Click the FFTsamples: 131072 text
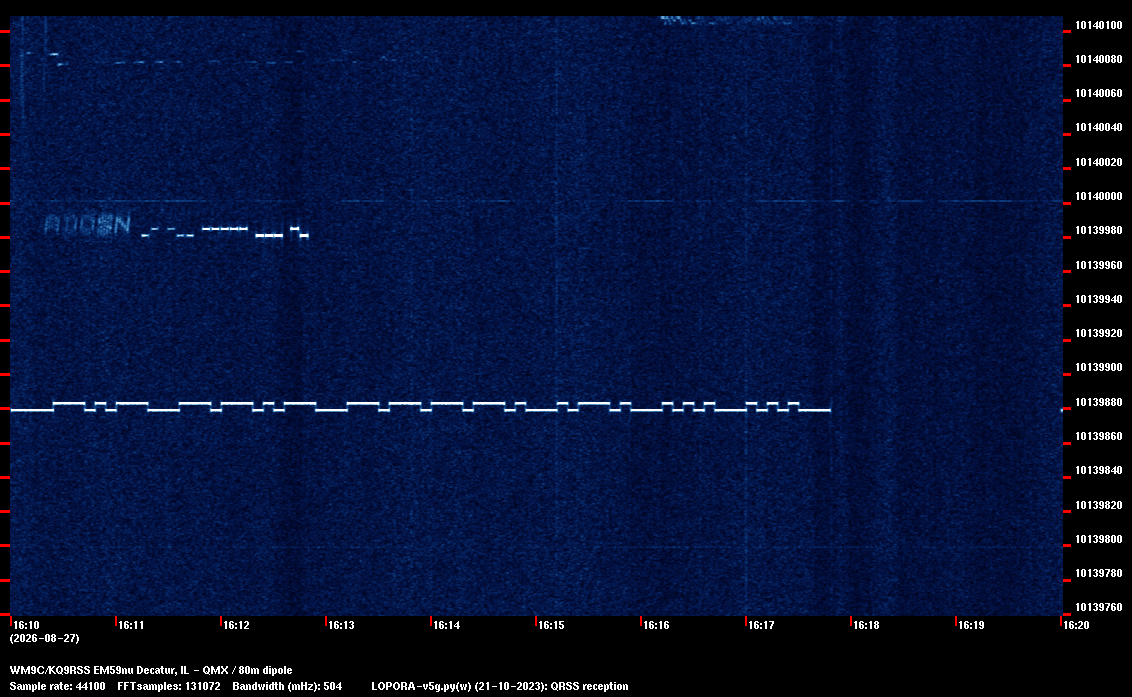 coord(169,686)
